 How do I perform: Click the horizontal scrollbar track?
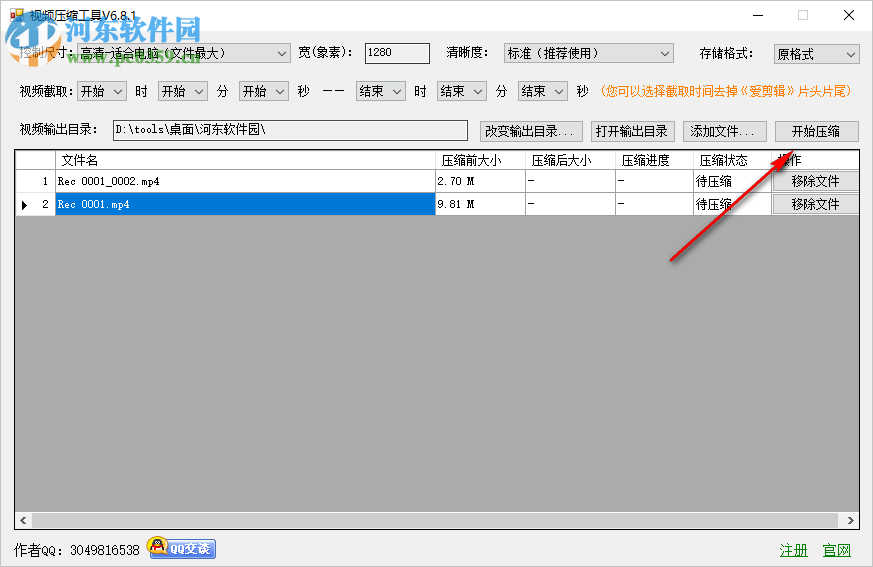[435, 520]
